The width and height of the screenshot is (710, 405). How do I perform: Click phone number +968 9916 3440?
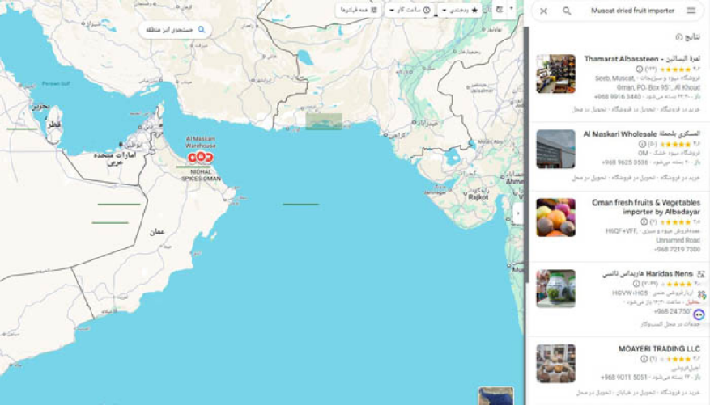[x=617, y=96]
